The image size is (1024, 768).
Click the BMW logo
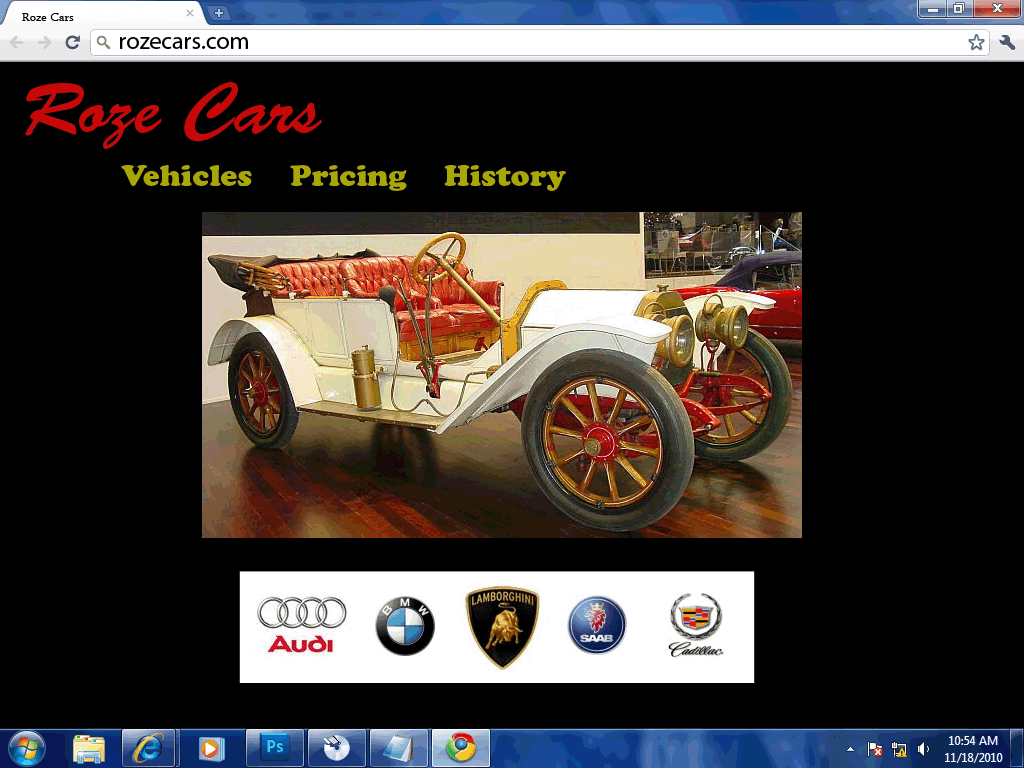[405, 626]
